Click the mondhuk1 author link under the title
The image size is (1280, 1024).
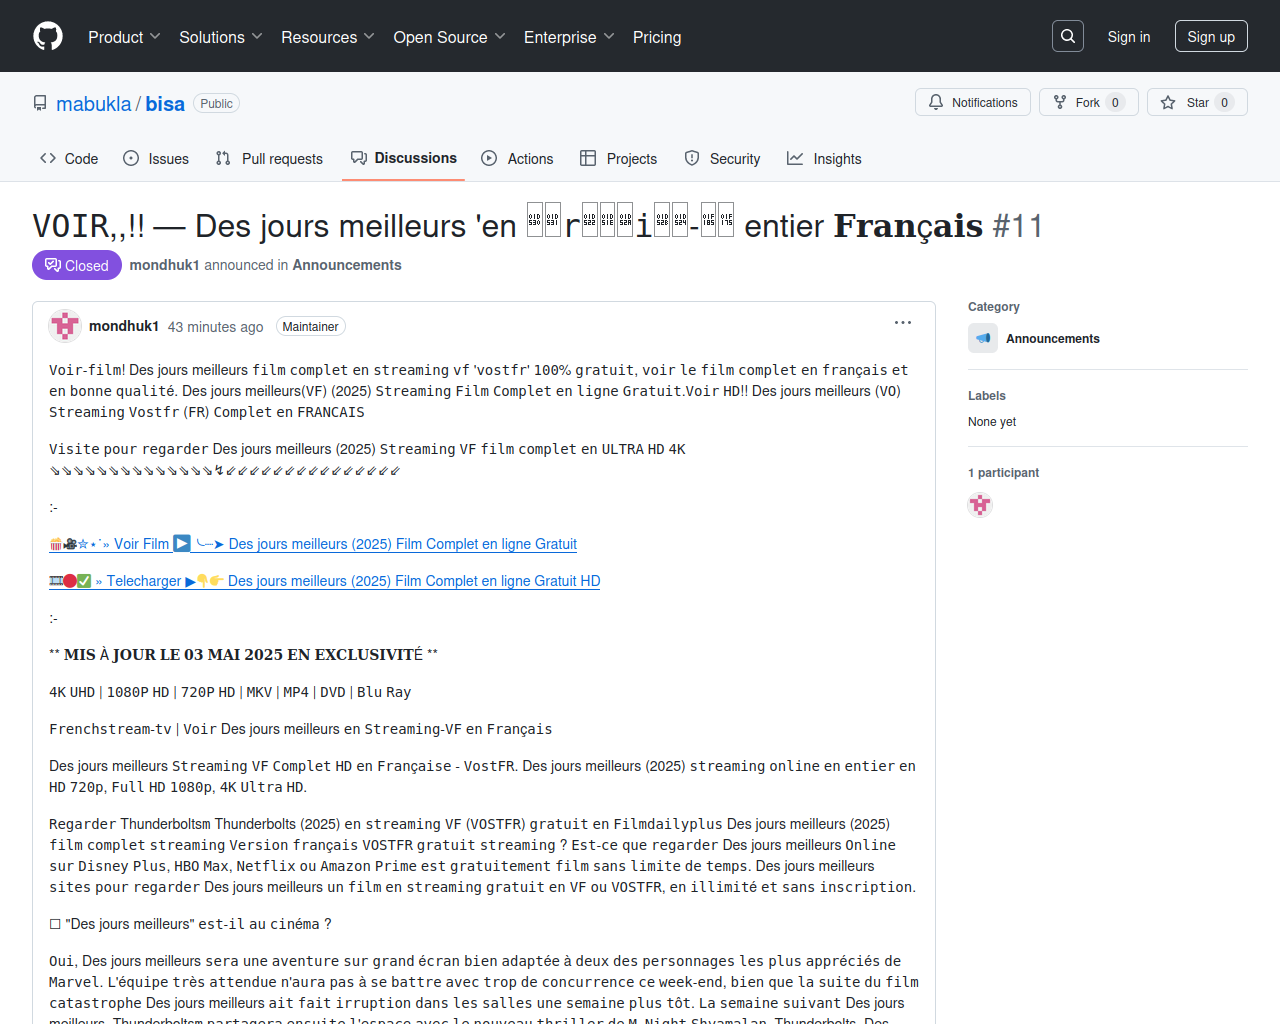(x=164, y=265)
